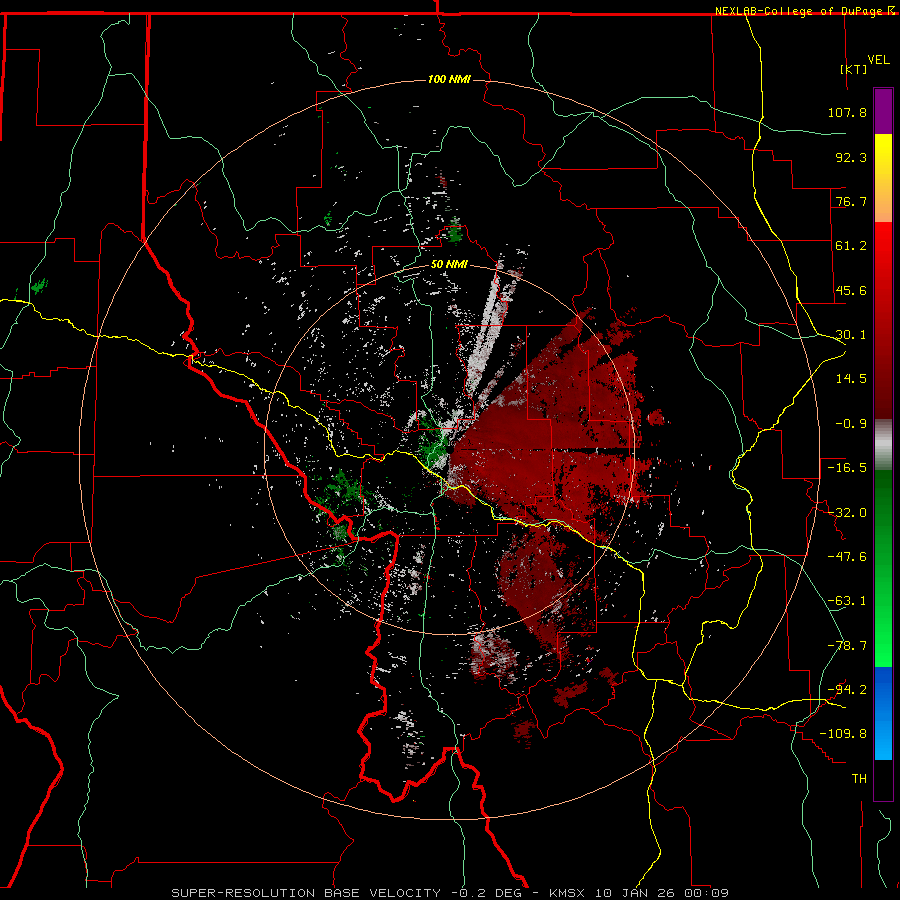Click the 100 NMI range ring label

coord(449,79)
